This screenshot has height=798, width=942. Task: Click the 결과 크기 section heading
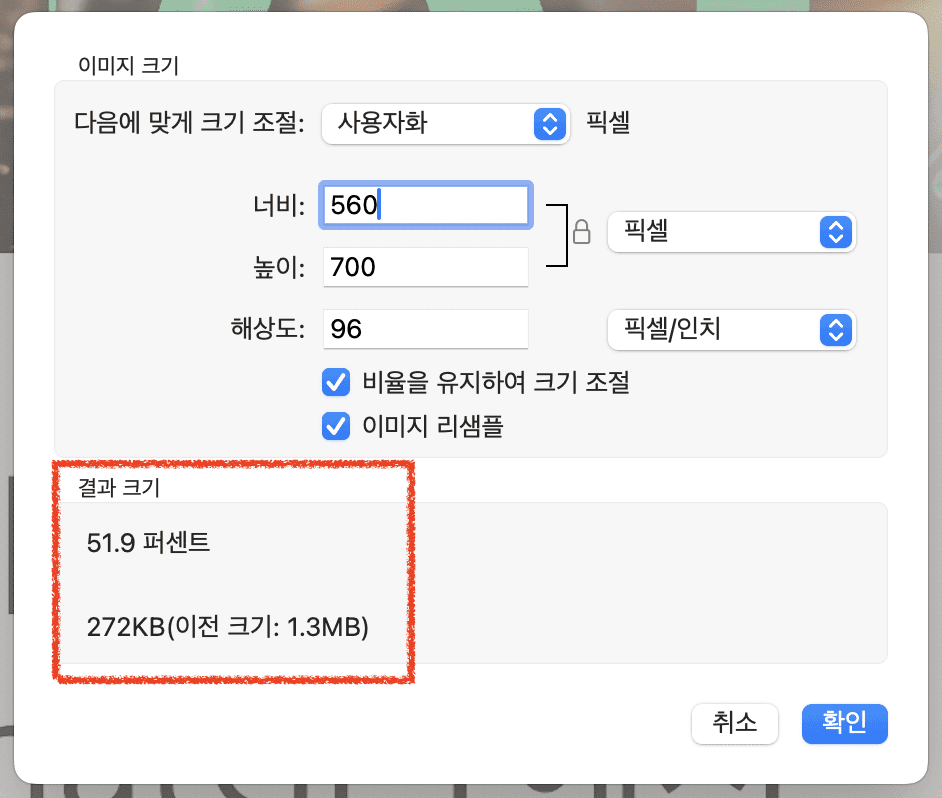(x=119, y=489)
